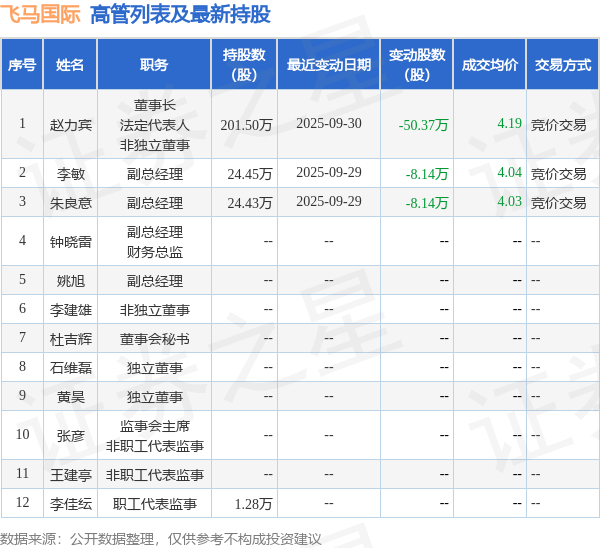The width and height of the screenshot is (600, 548).
Task: Click the 数据来源 footer note
Action: pos(161,539)
